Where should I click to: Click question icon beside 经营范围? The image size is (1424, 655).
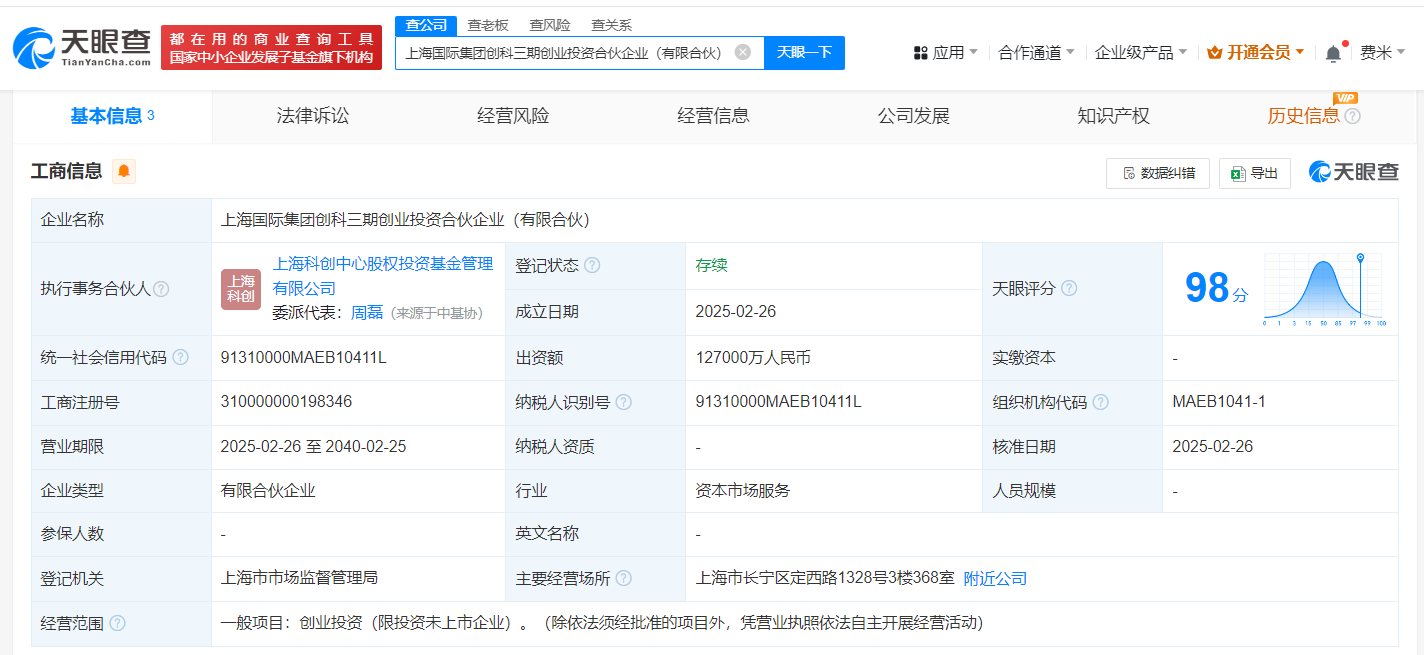[x=118, y=623]
